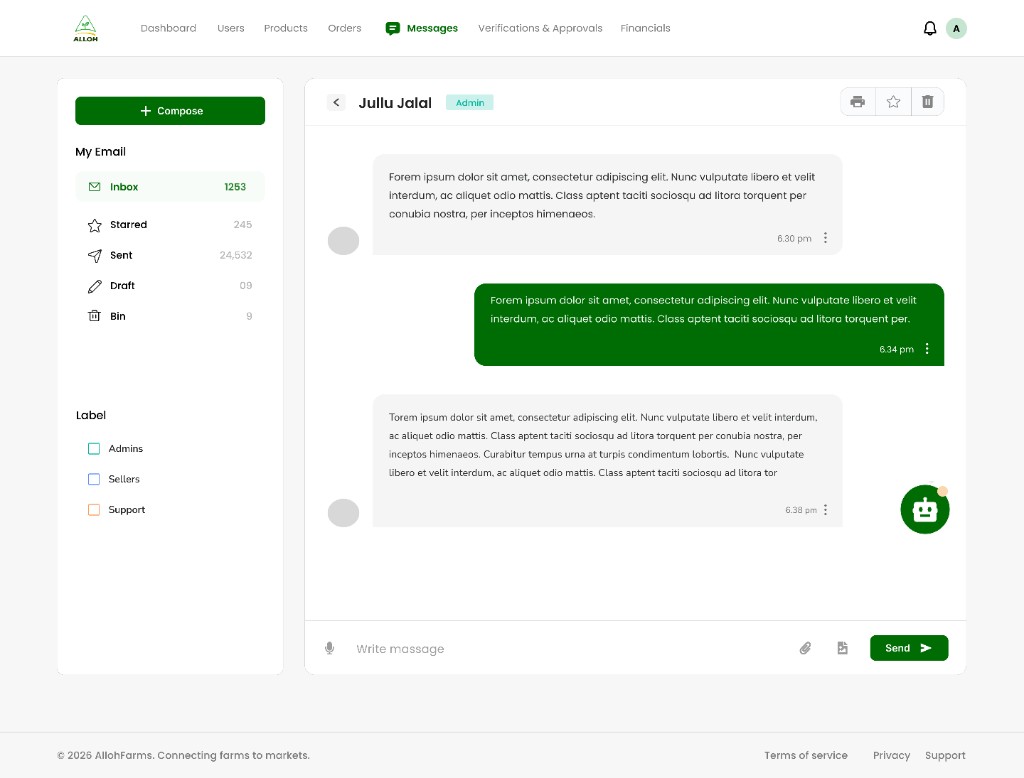Click the Messages chat icon in navigation
The height and width of the screenshot is (778, 1024).
392,29
